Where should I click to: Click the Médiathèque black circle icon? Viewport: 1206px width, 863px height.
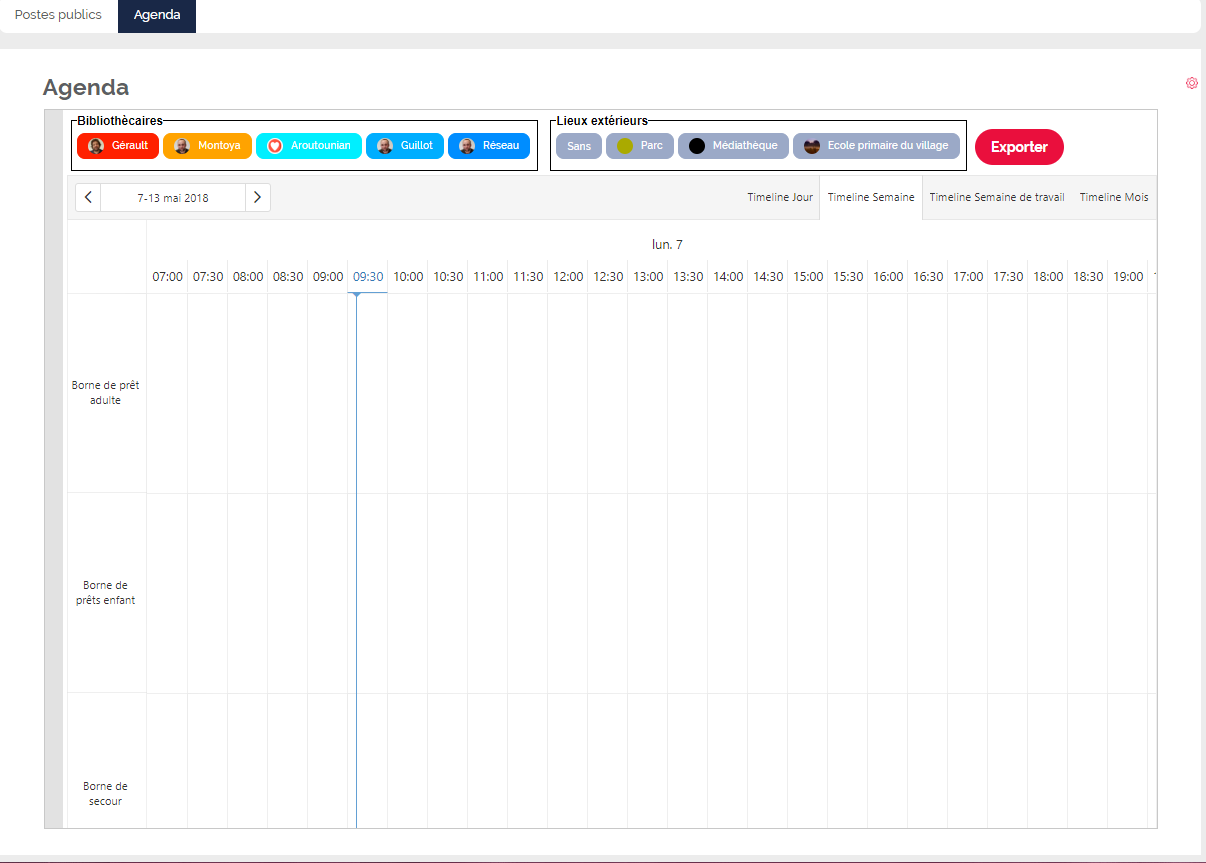click(x=697, y=146)
